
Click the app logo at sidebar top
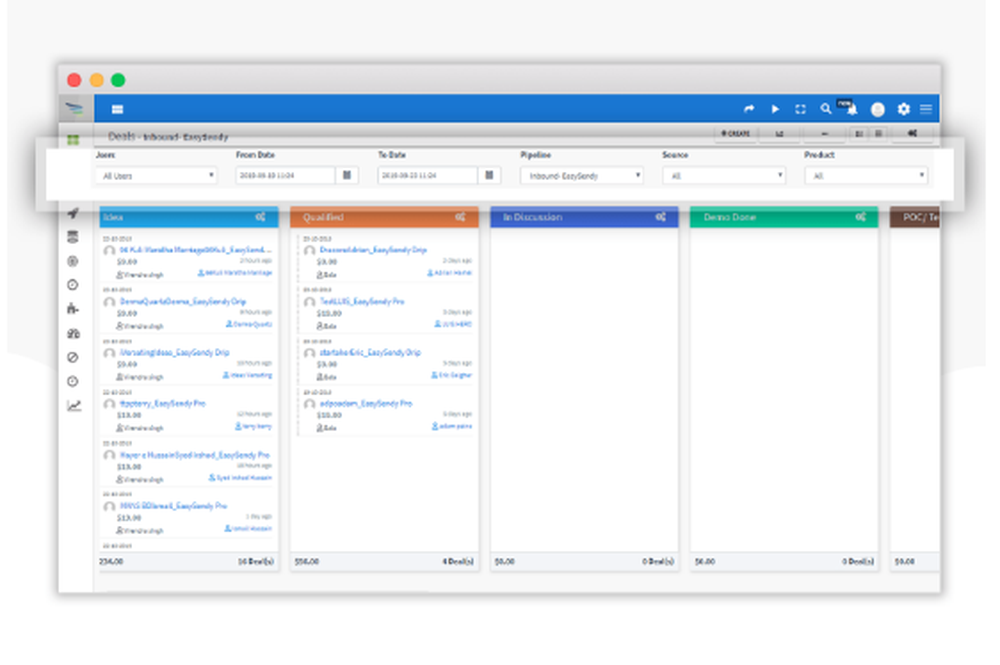[x=74, y=108]
